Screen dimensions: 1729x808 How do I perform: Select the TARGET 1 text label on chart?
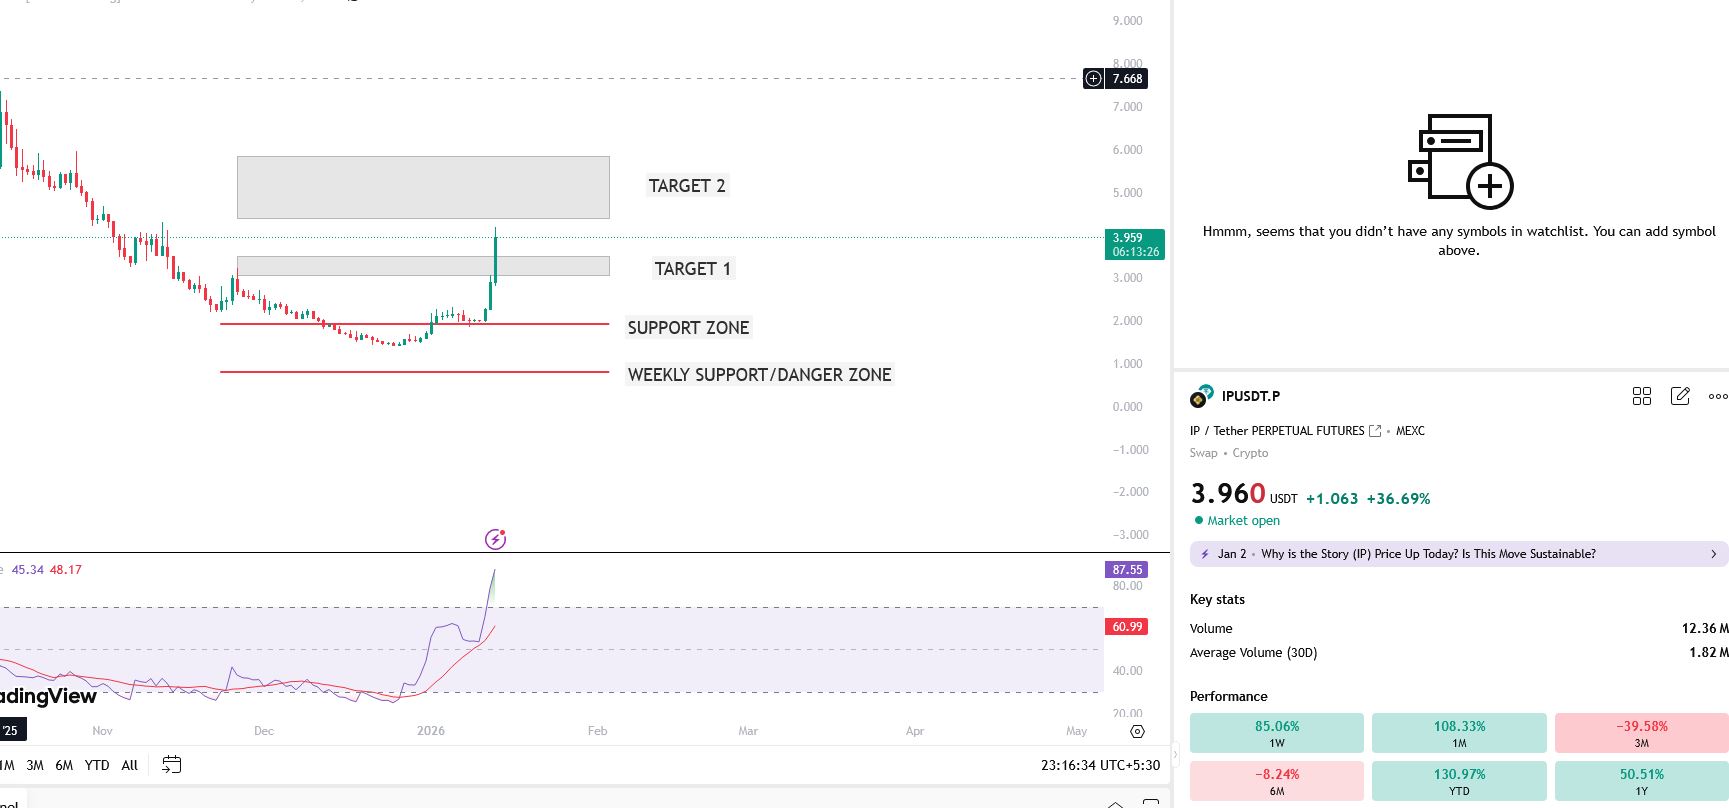click(x=692, y=269)
